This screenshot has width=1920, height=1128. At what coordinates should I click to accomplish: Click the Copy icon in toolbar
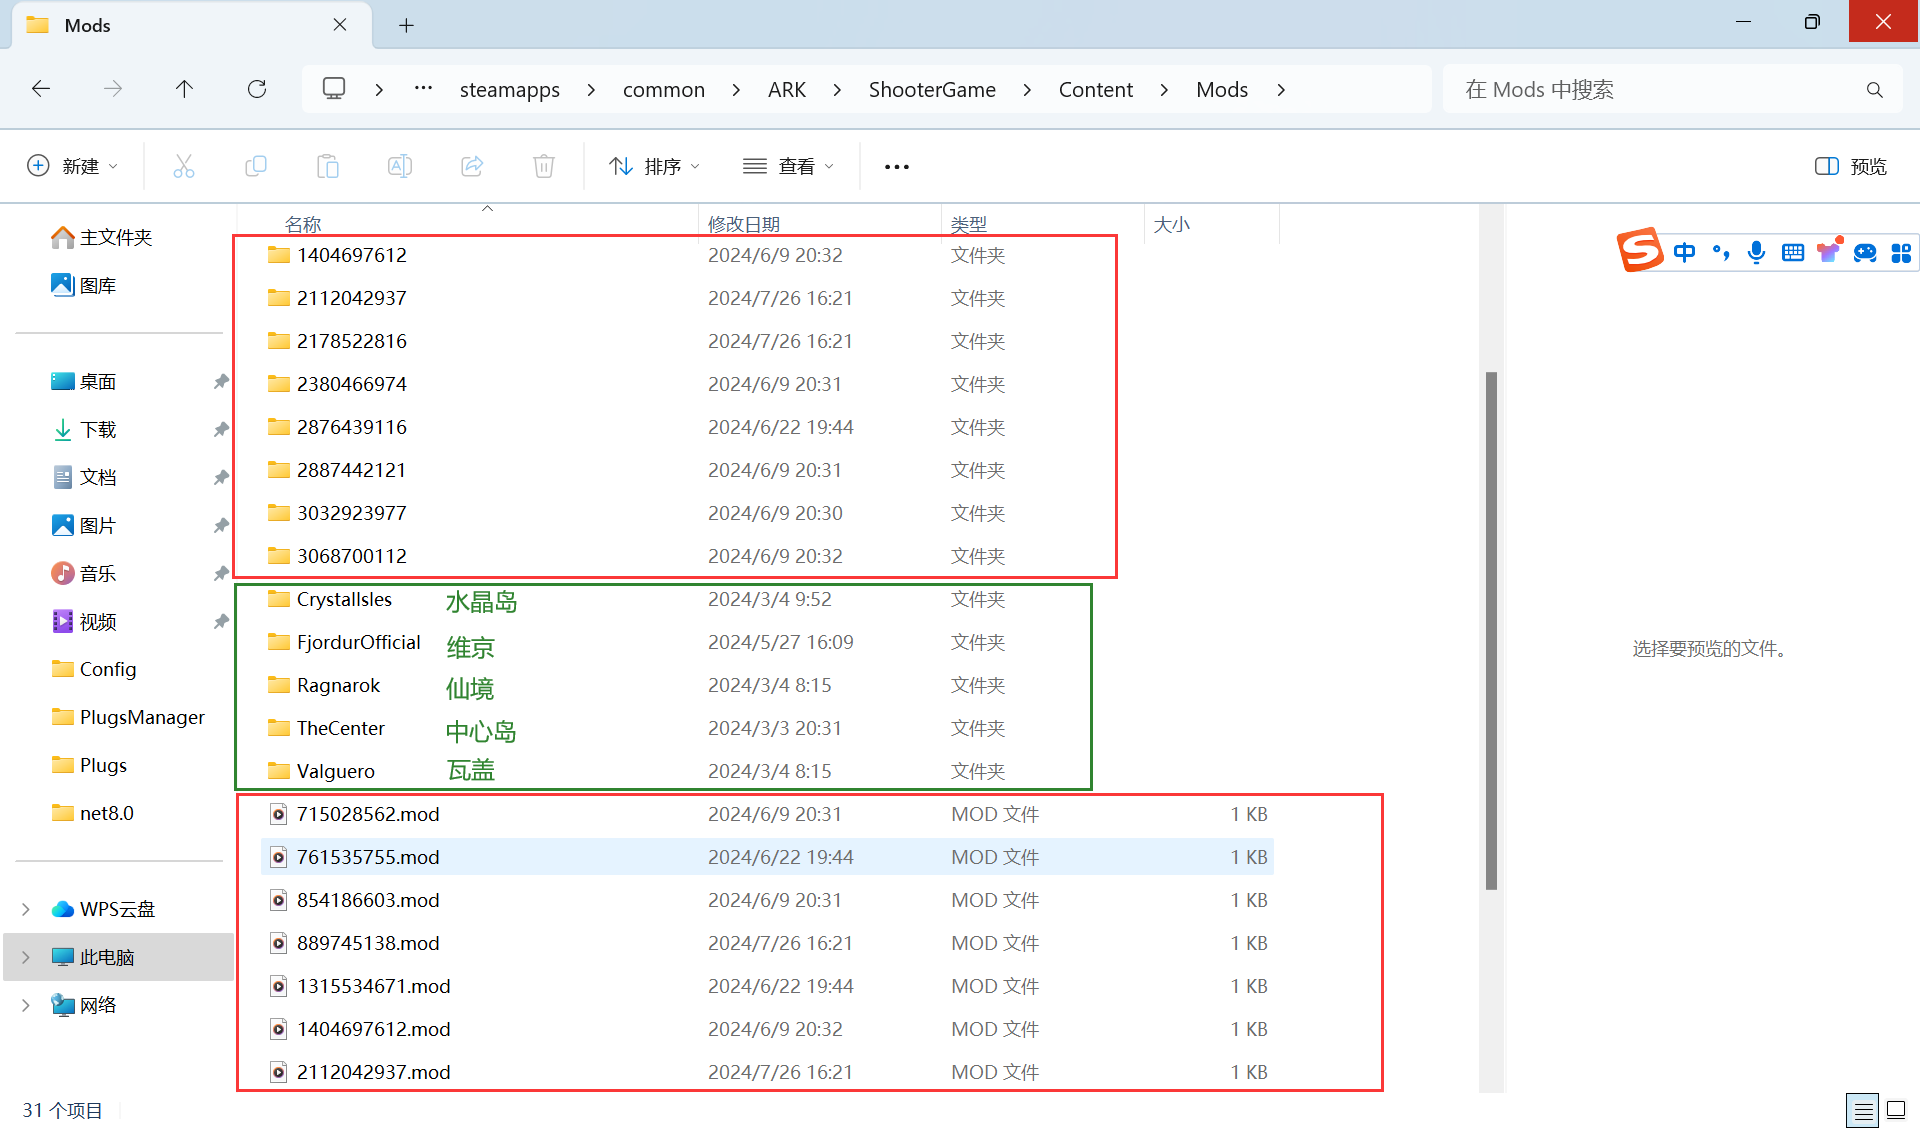[256, 166]
